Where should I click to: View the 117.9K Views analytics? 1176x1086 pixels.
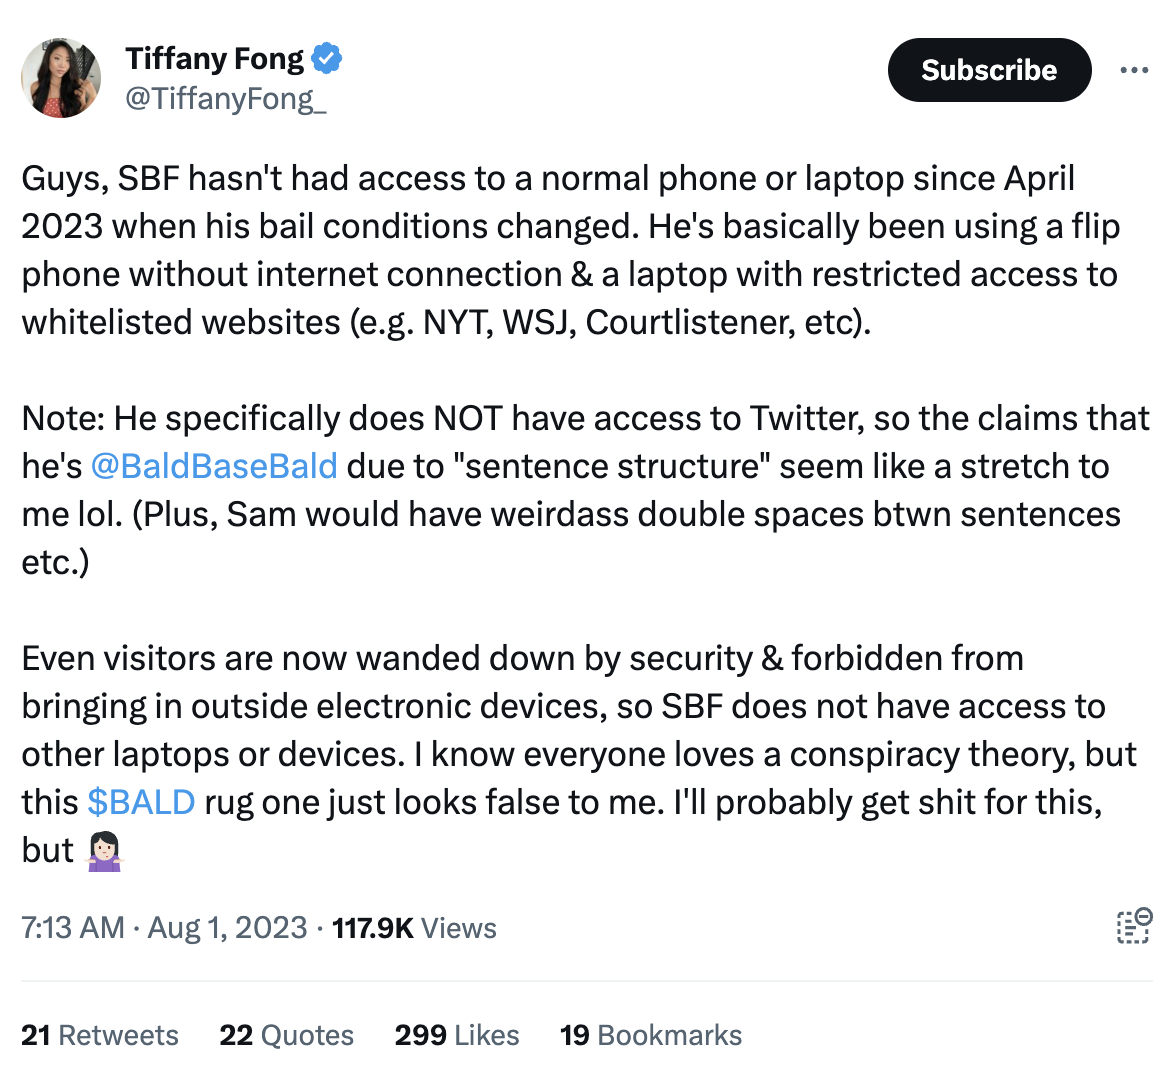pyautogui.click(x=414, y=928)
